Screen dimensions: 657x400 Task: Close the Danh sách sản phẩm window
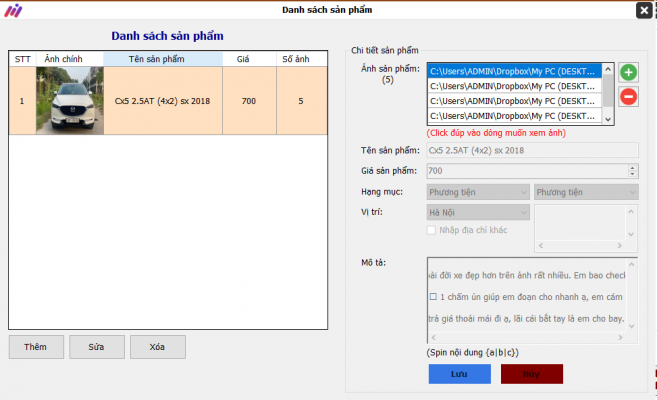point(645,10)
